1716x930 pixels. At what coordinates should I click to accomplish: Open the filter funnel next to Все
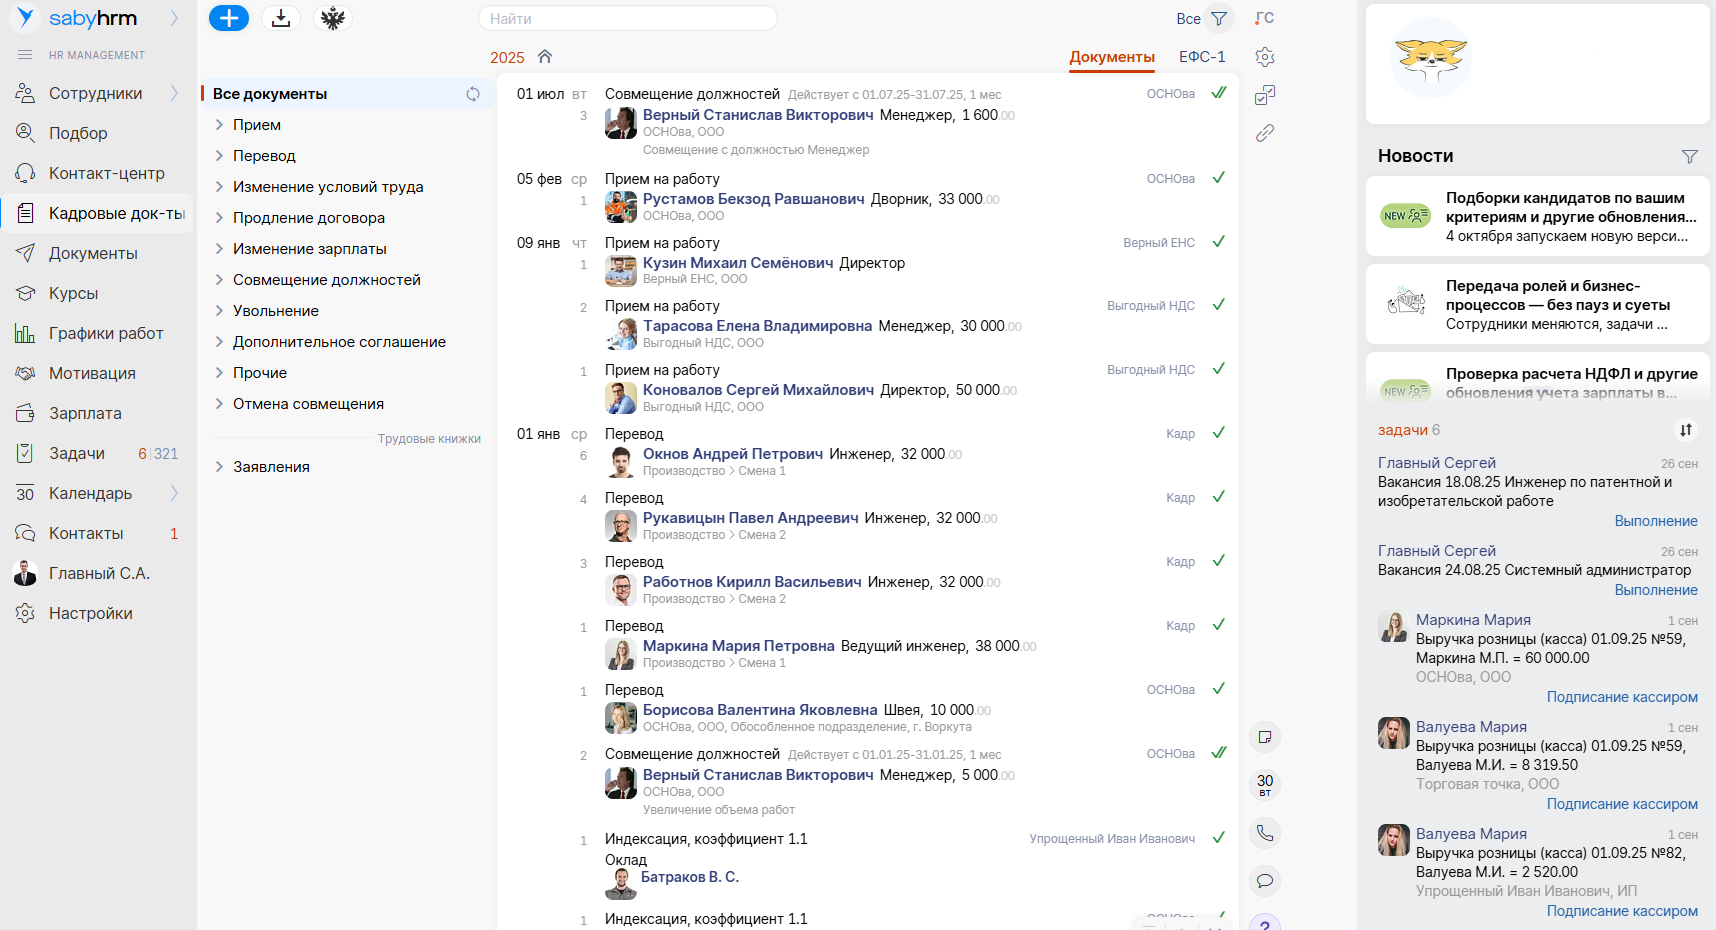(1219, 18)
